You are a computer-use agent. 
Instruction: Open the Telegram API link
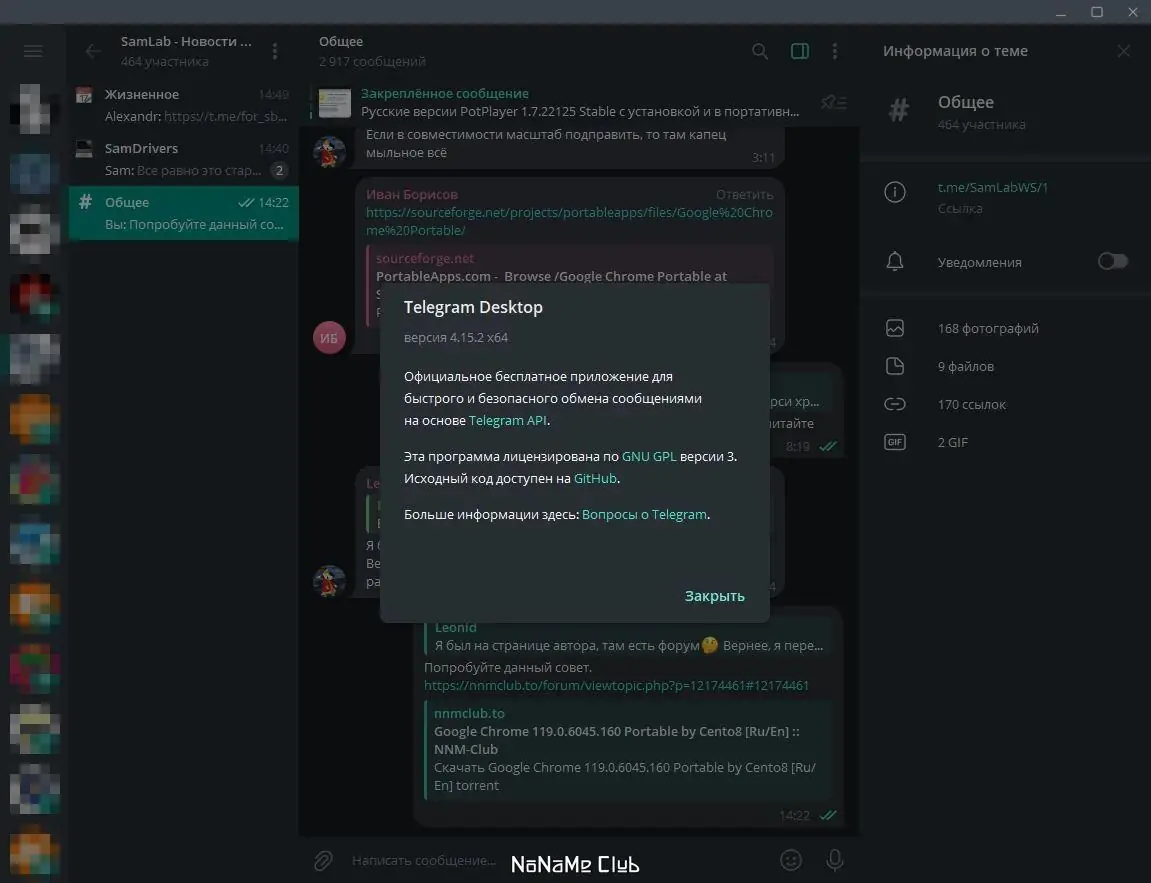click(507, 421)
